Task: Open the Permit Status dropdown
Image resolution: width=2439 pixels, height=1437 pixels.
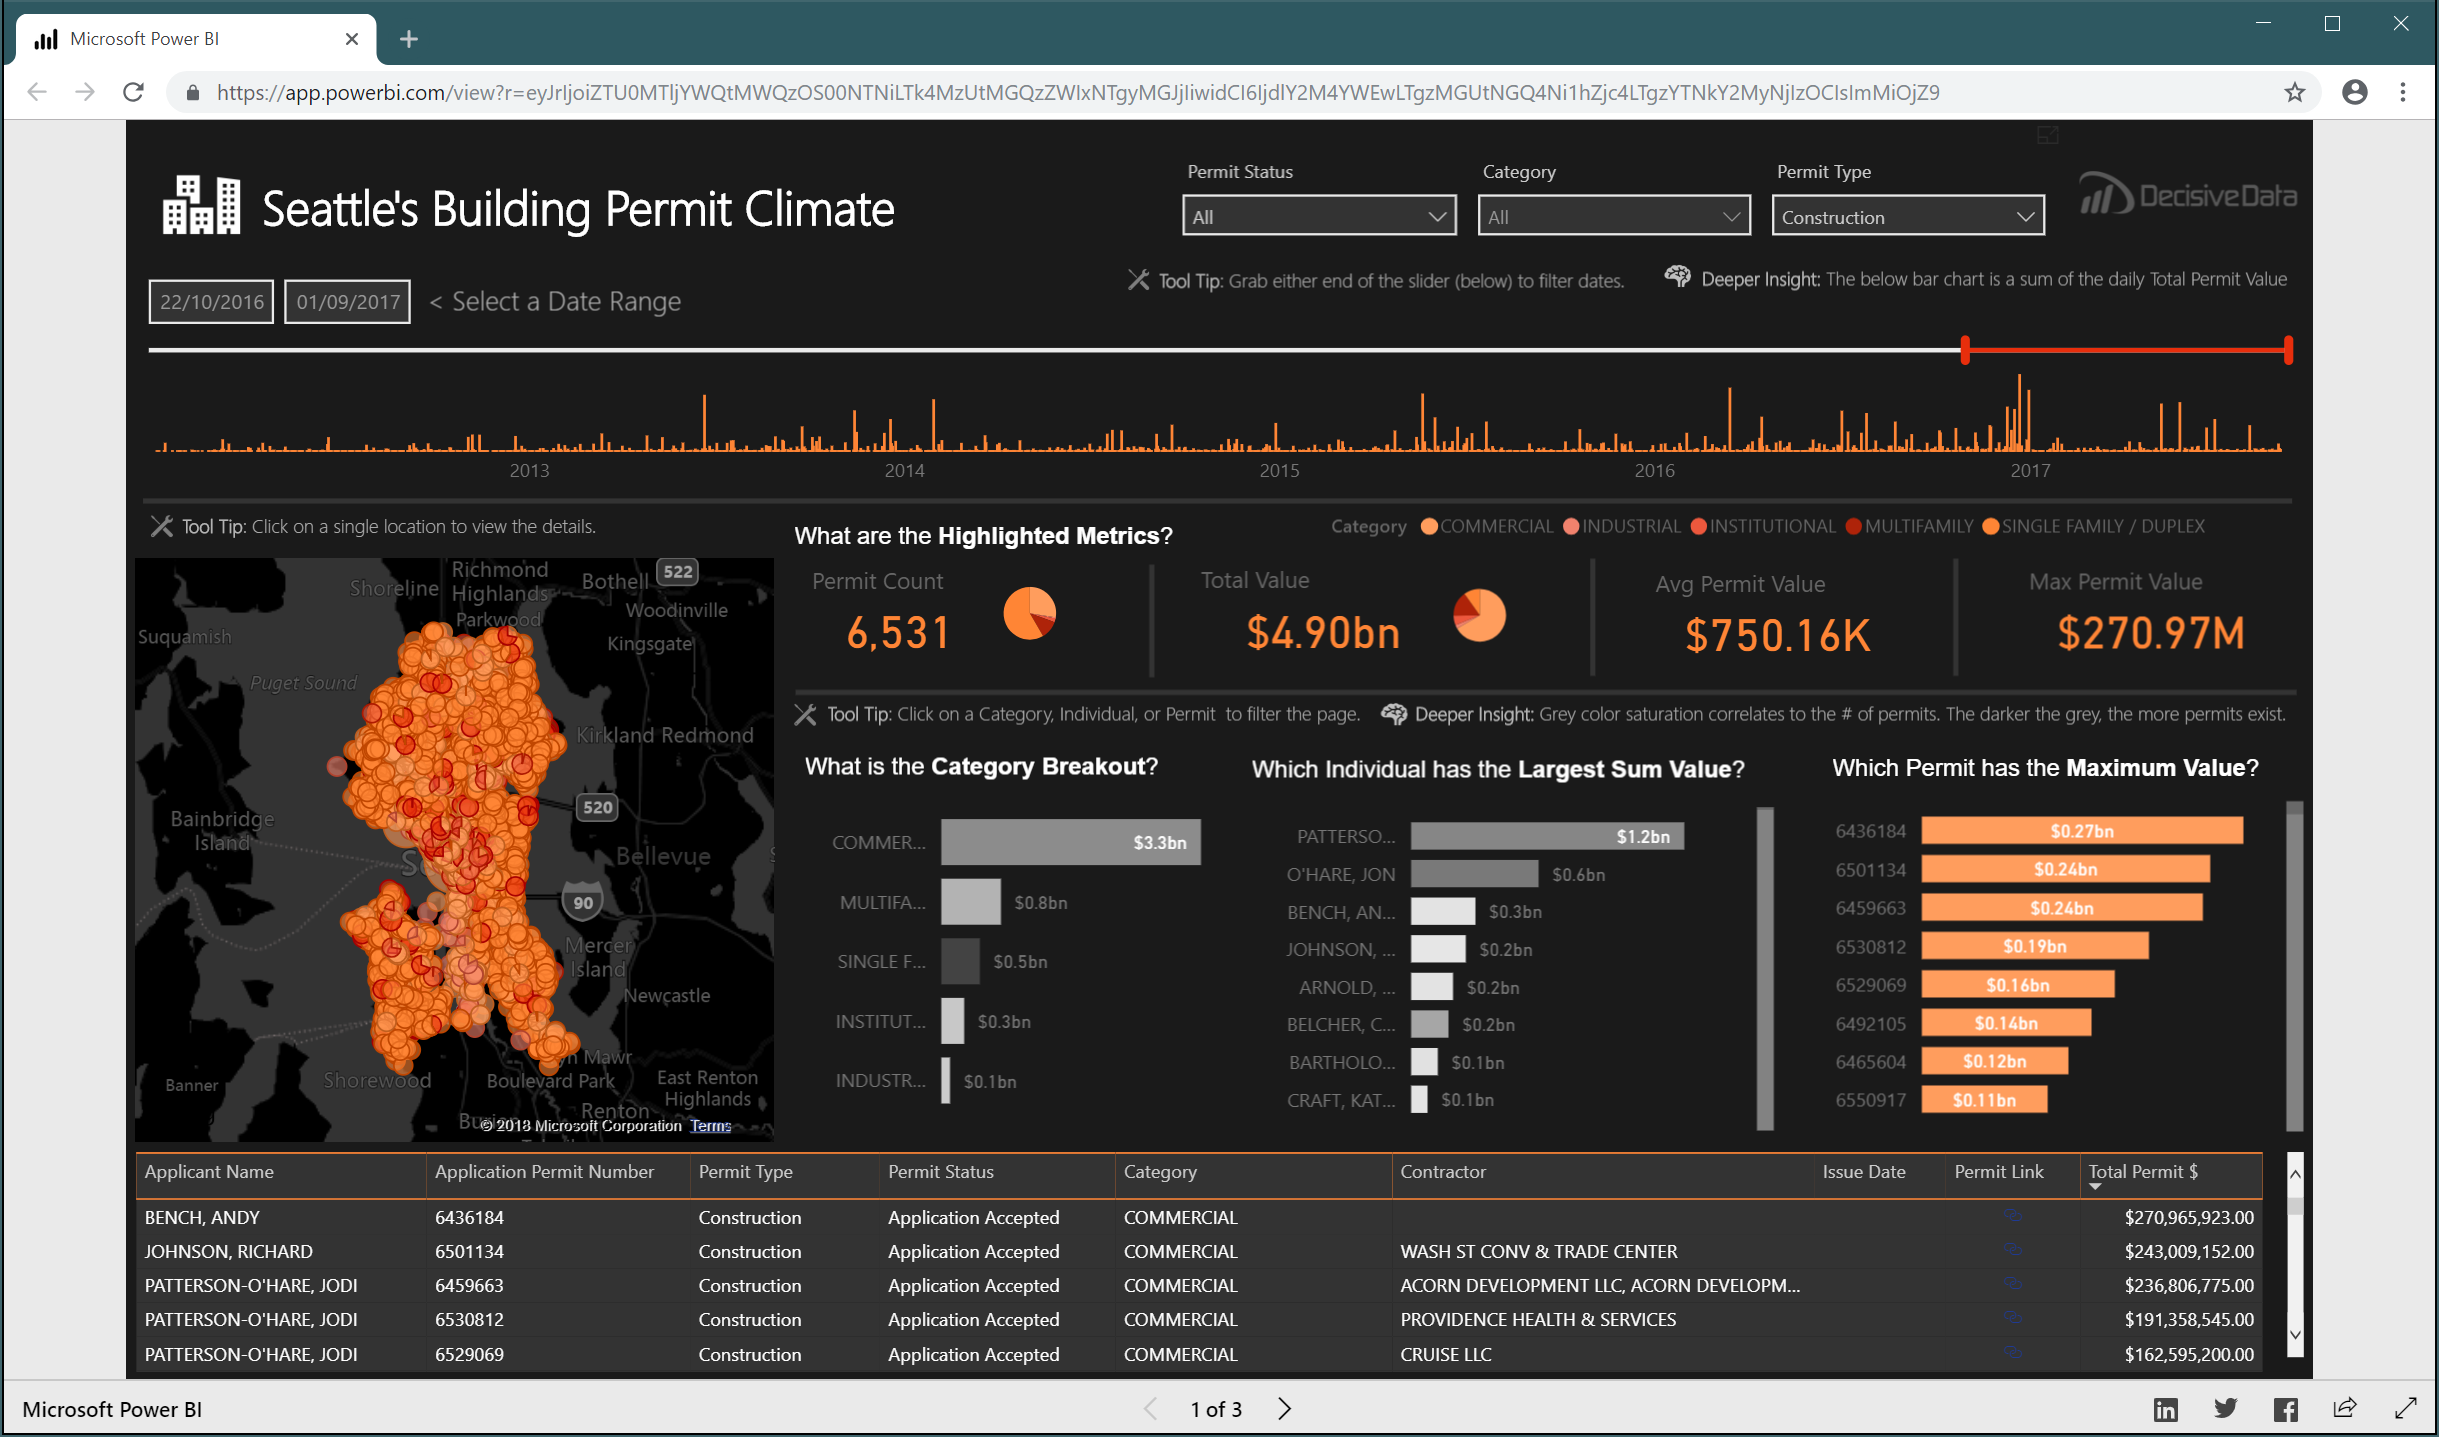Action: tap(1319, 216)
